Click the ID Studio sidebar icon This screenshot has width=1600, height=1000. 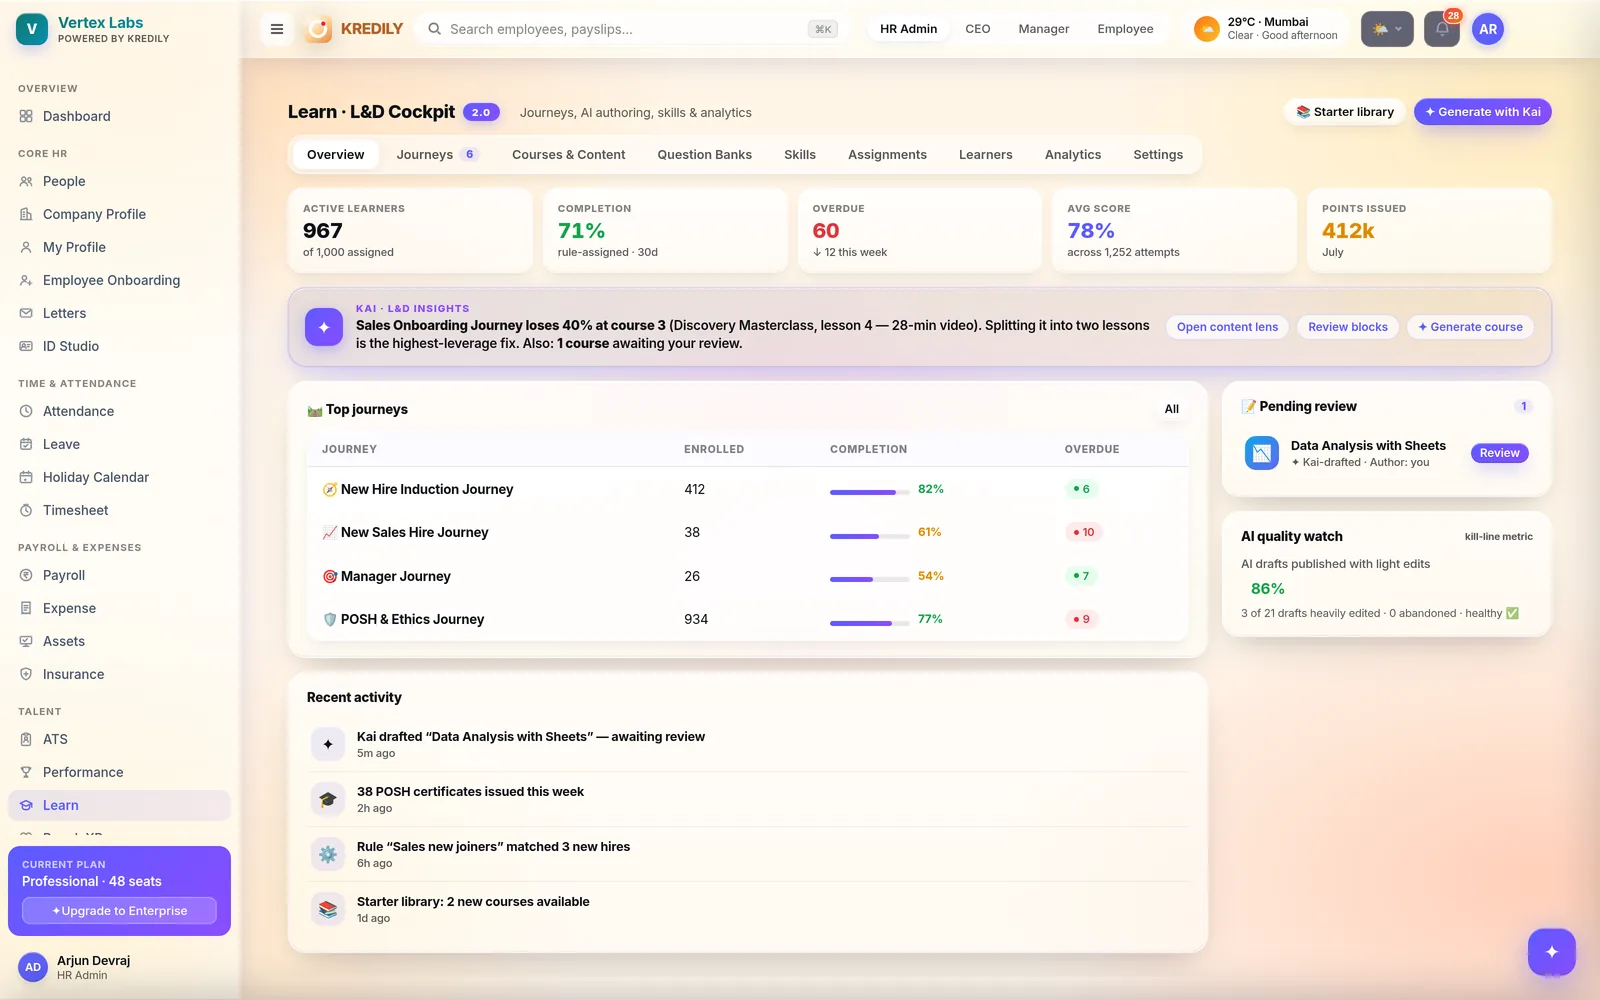point(26,346)
